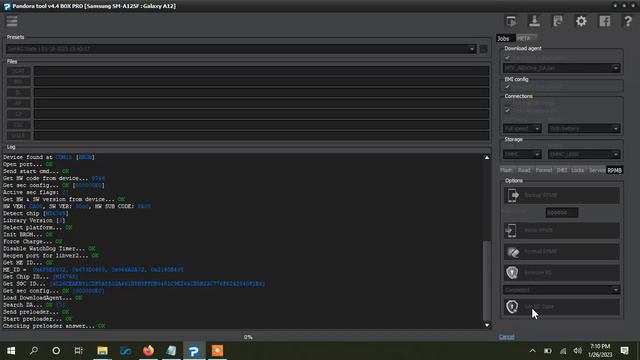
Task: Click the screen-with-arrow toolbar icon
Action: click(511, 21)
